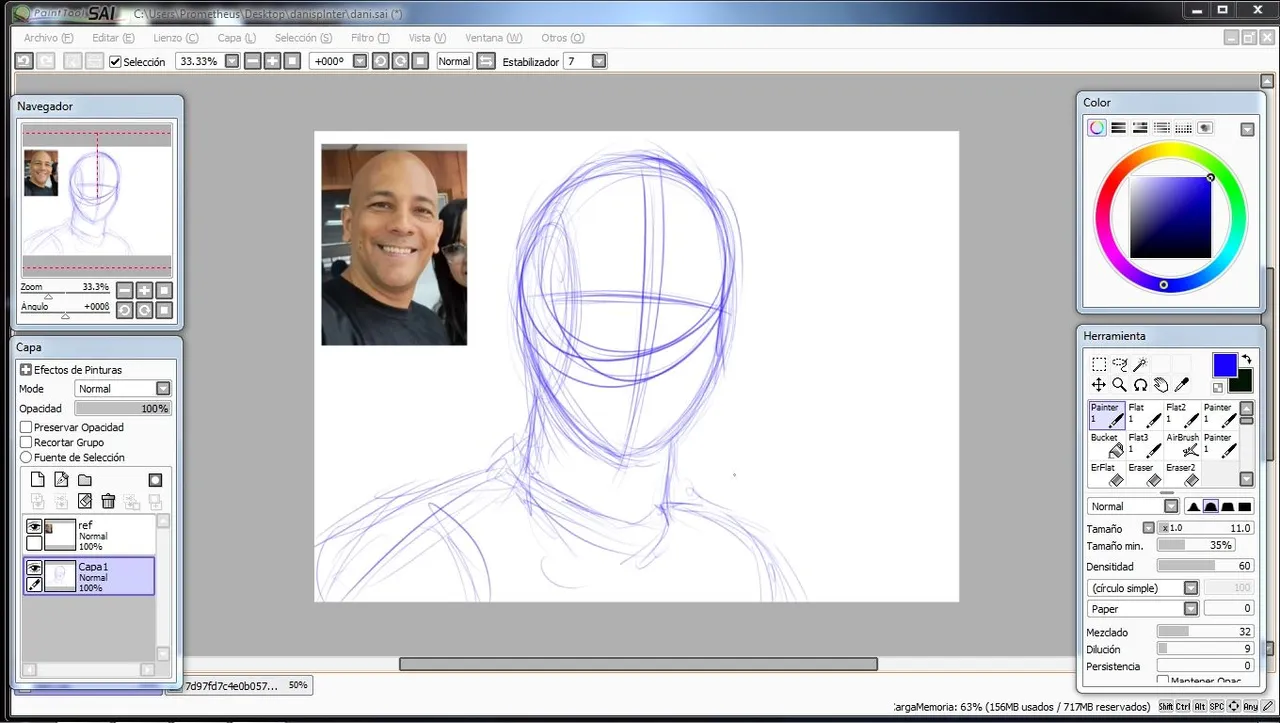This screenshot has width=1280, height=723.
Task: Choose the AirBrush tool
Action: point(1183,445)
